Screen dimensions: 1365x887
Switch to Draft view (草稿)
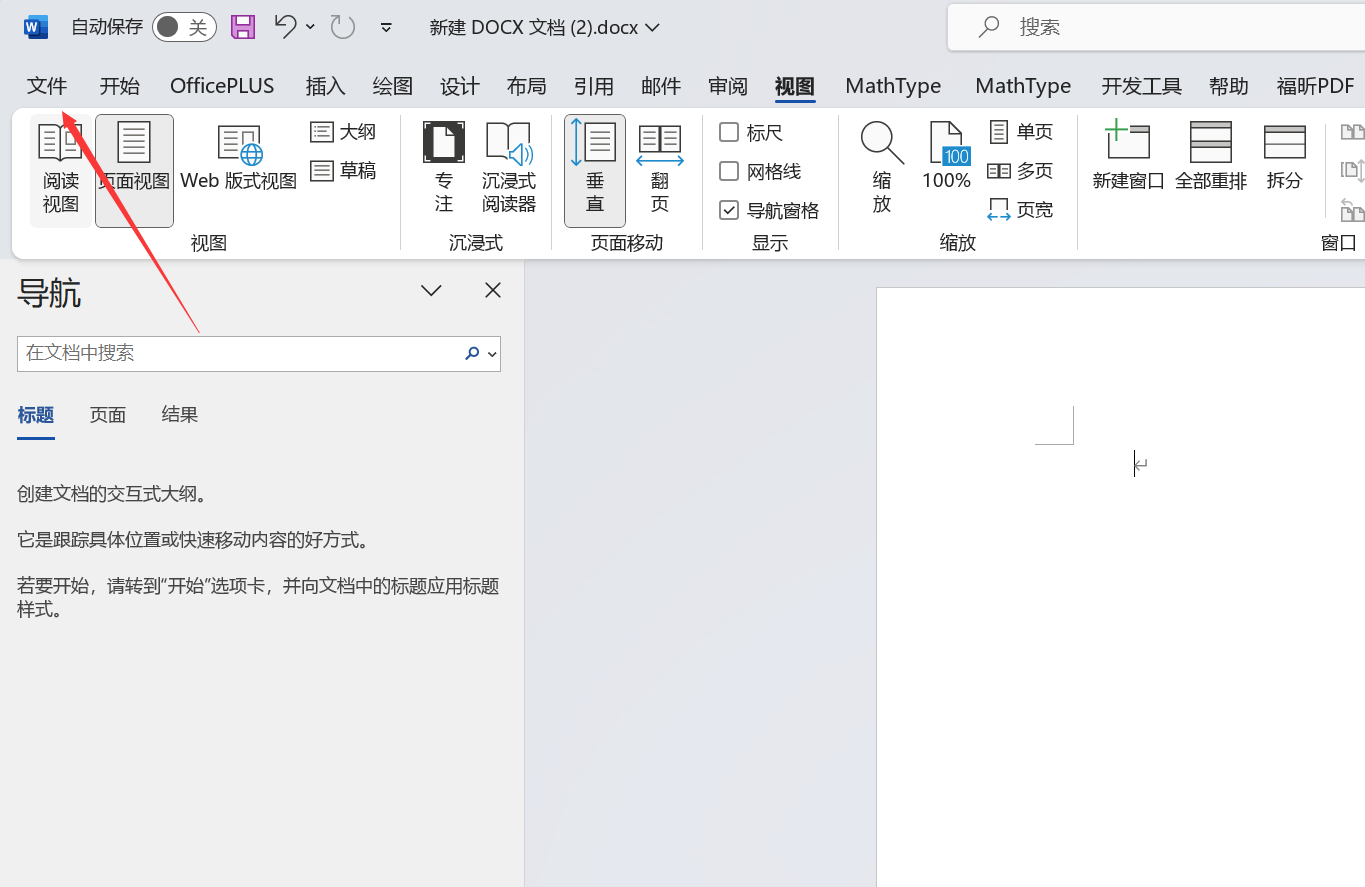pyautogui.click(x=343, y=171)
